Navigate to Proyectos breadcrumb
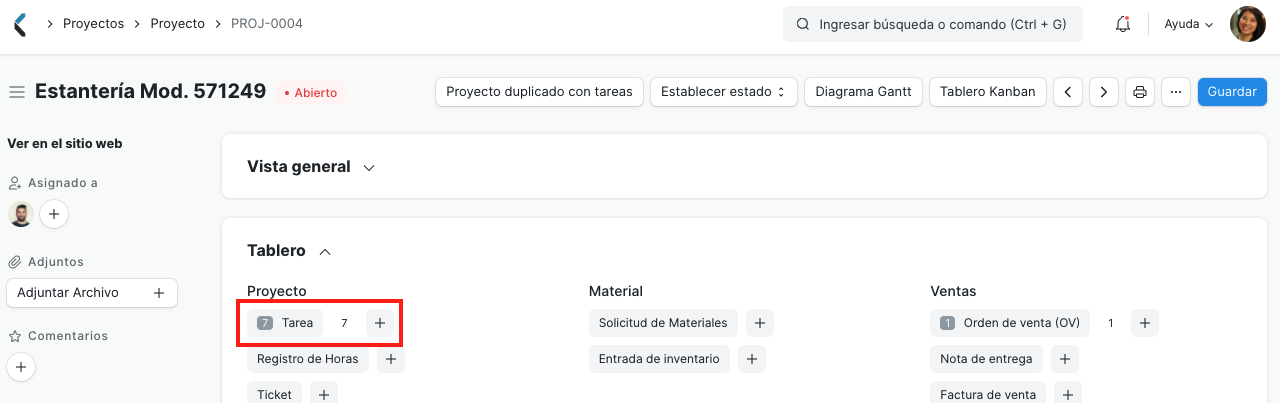The height and width of the screenshot is (403, 1280). click(94, 23)
